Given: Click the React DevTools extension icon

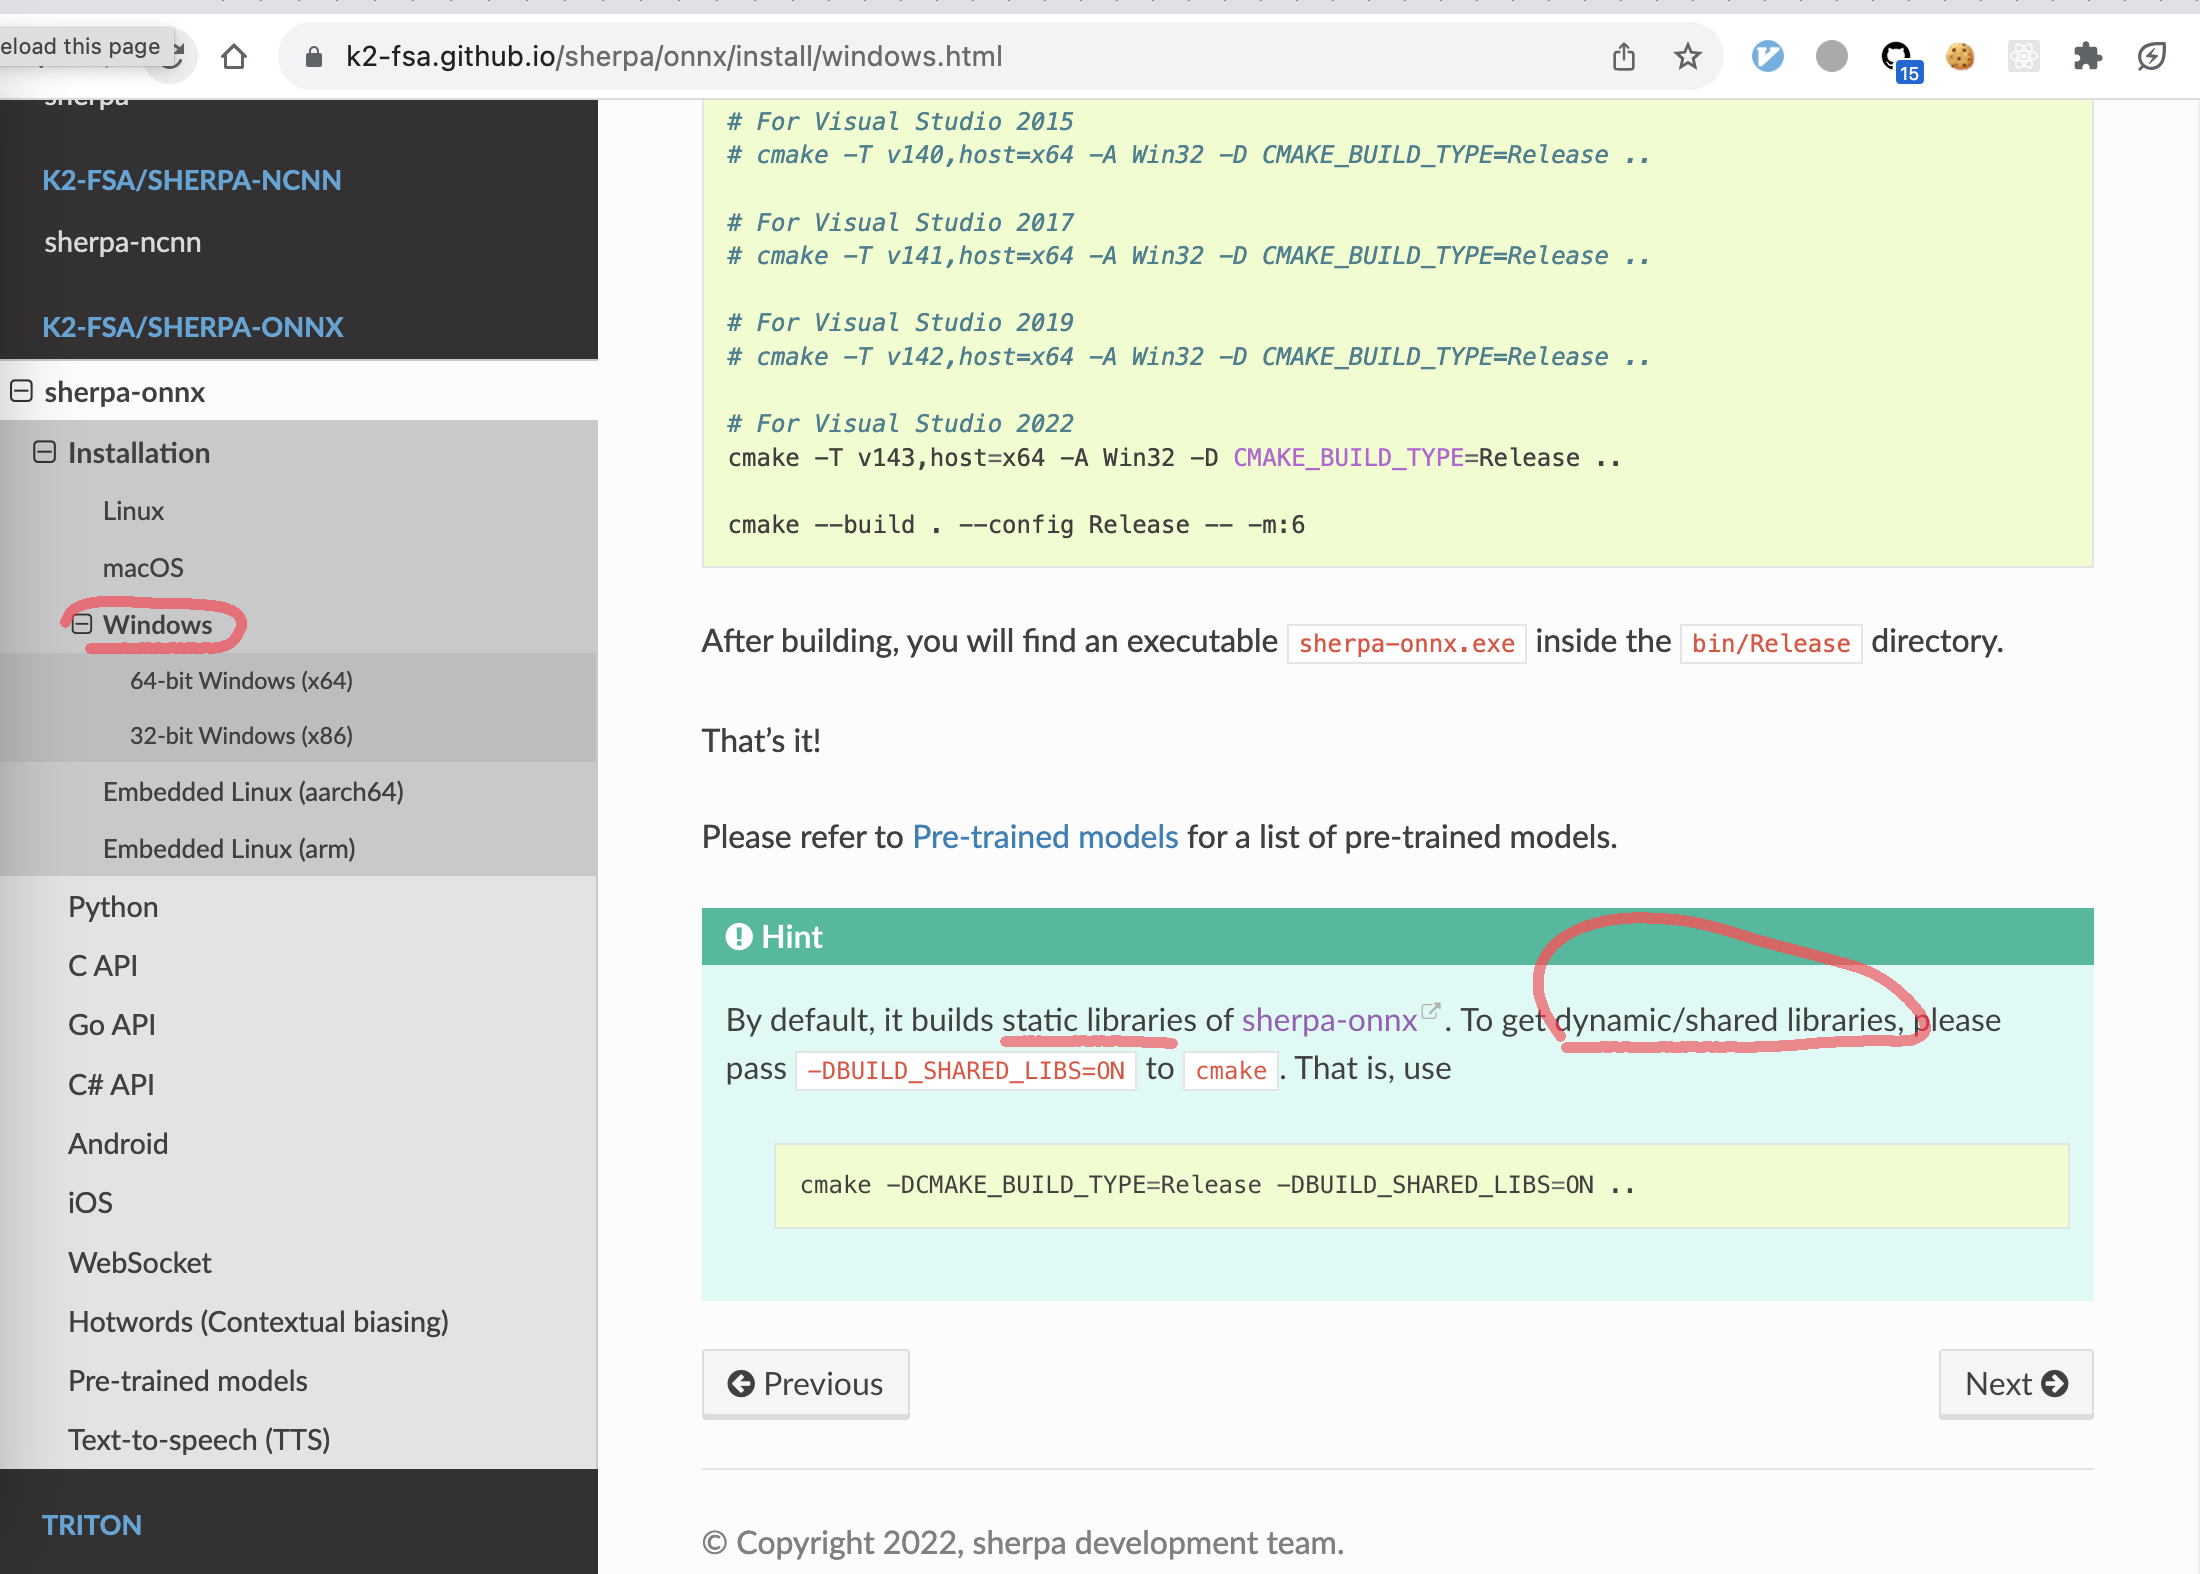Looking at the screenshot, I should coord(2023,56).
